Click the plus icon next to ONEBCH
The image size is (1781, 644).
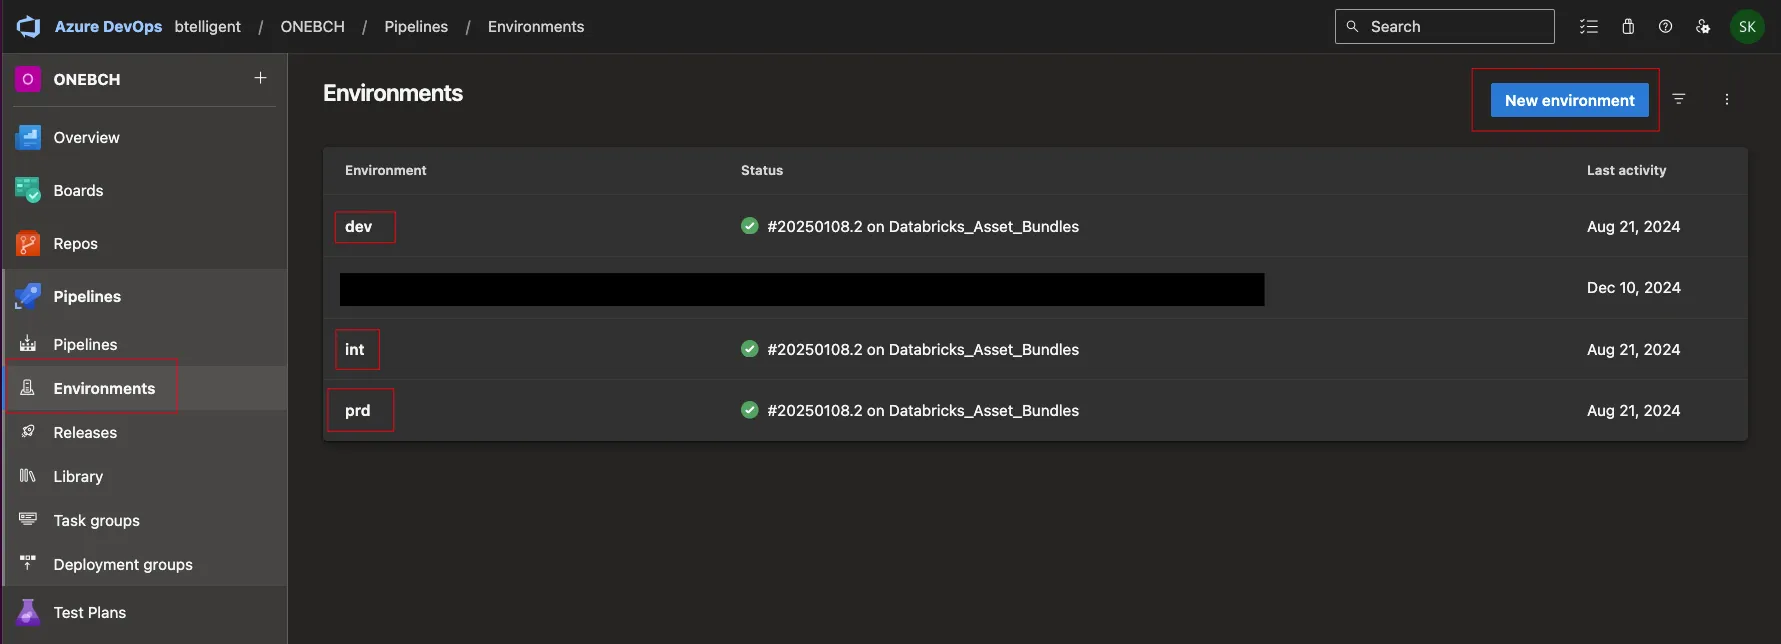(x=260, y=78)
